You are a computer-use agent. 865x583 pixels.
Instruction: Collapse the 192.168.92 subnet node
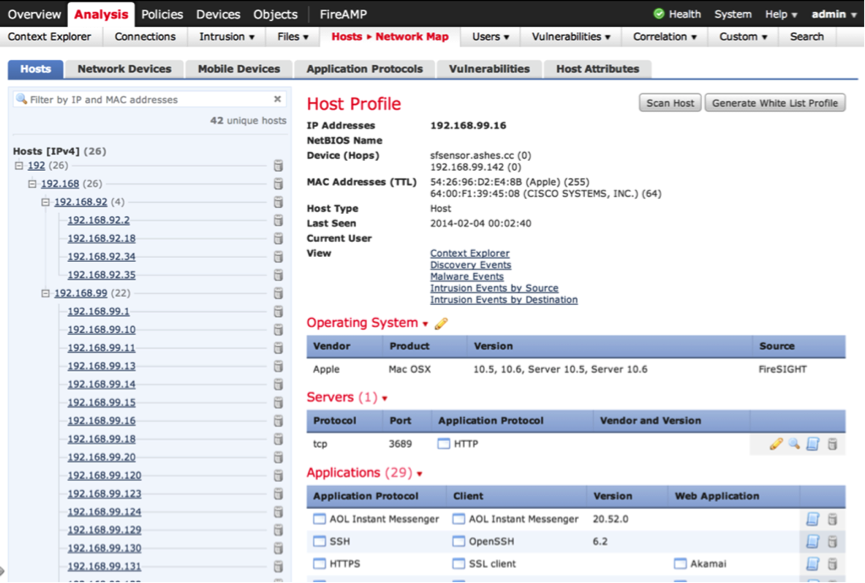[46, 202]
